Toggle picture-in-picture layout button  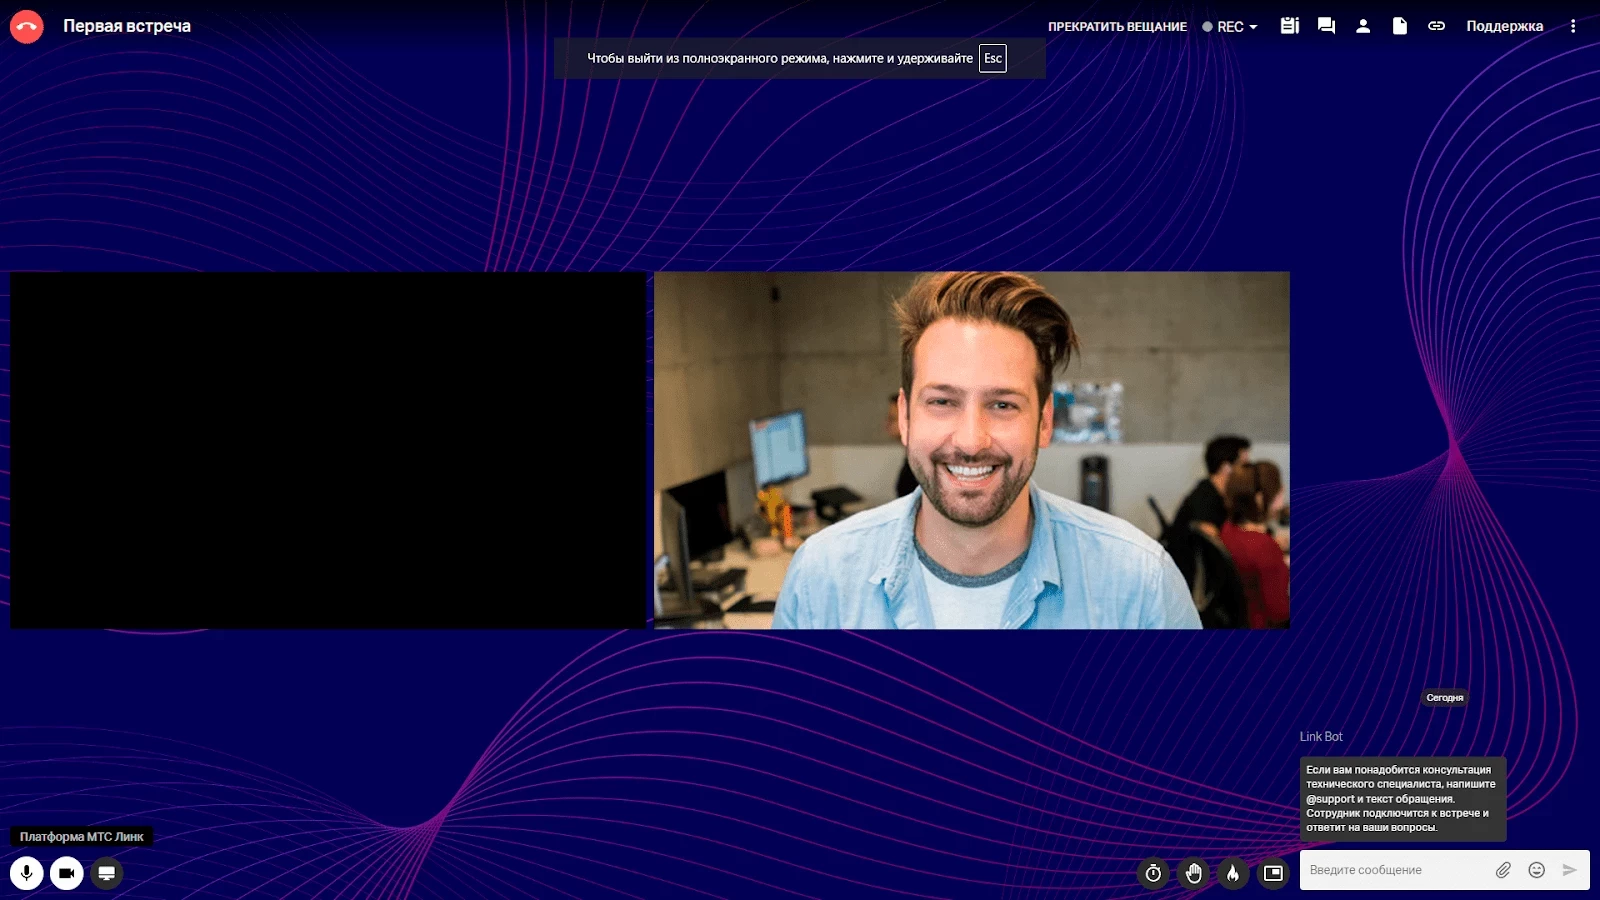1273,873
